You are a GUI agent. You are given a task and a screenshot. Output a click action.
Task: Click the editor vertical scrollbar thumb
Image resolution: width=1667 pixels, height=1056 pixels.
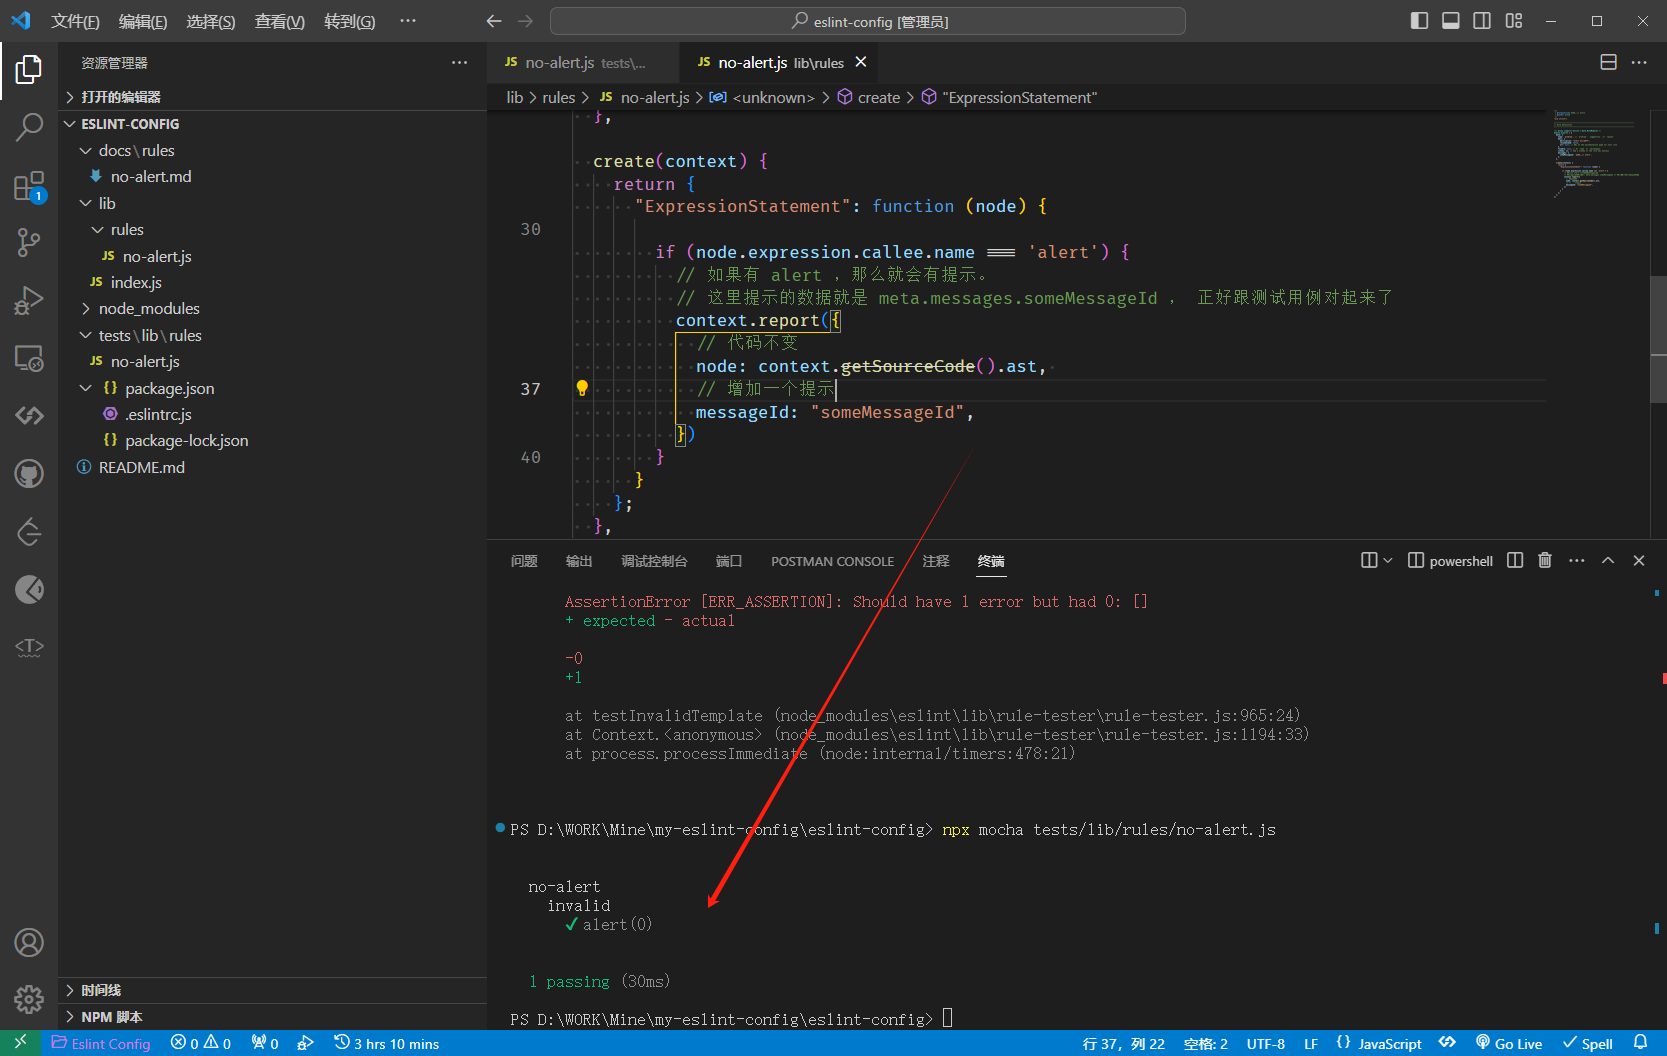pos(1657,338)
